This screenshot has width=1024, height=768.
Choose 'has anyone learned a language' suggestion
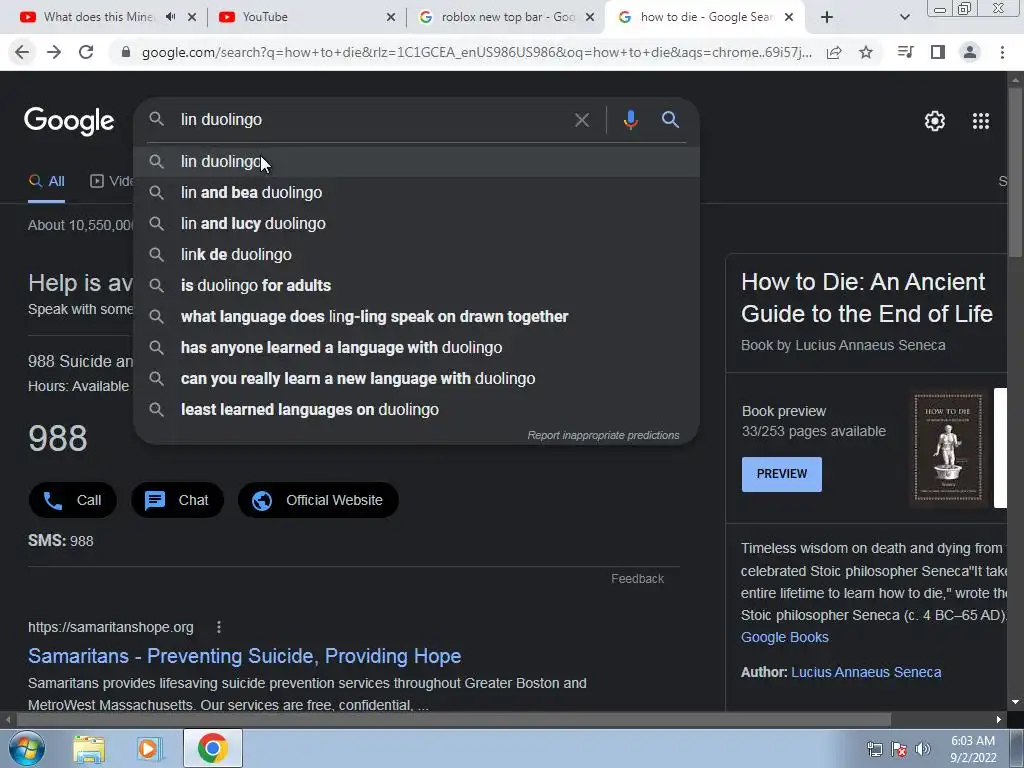(417, 347)
